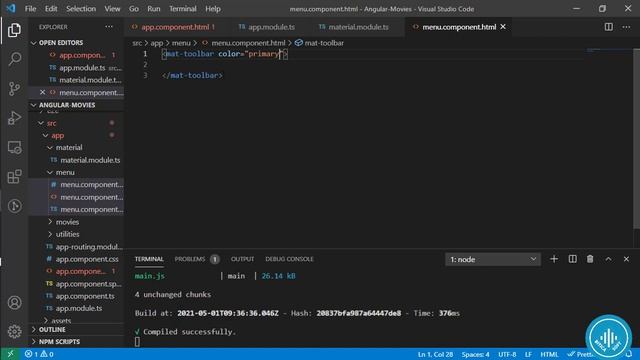Kill terminal with trash icon
The height and width of the screenshot is (360, 640).
590,259
